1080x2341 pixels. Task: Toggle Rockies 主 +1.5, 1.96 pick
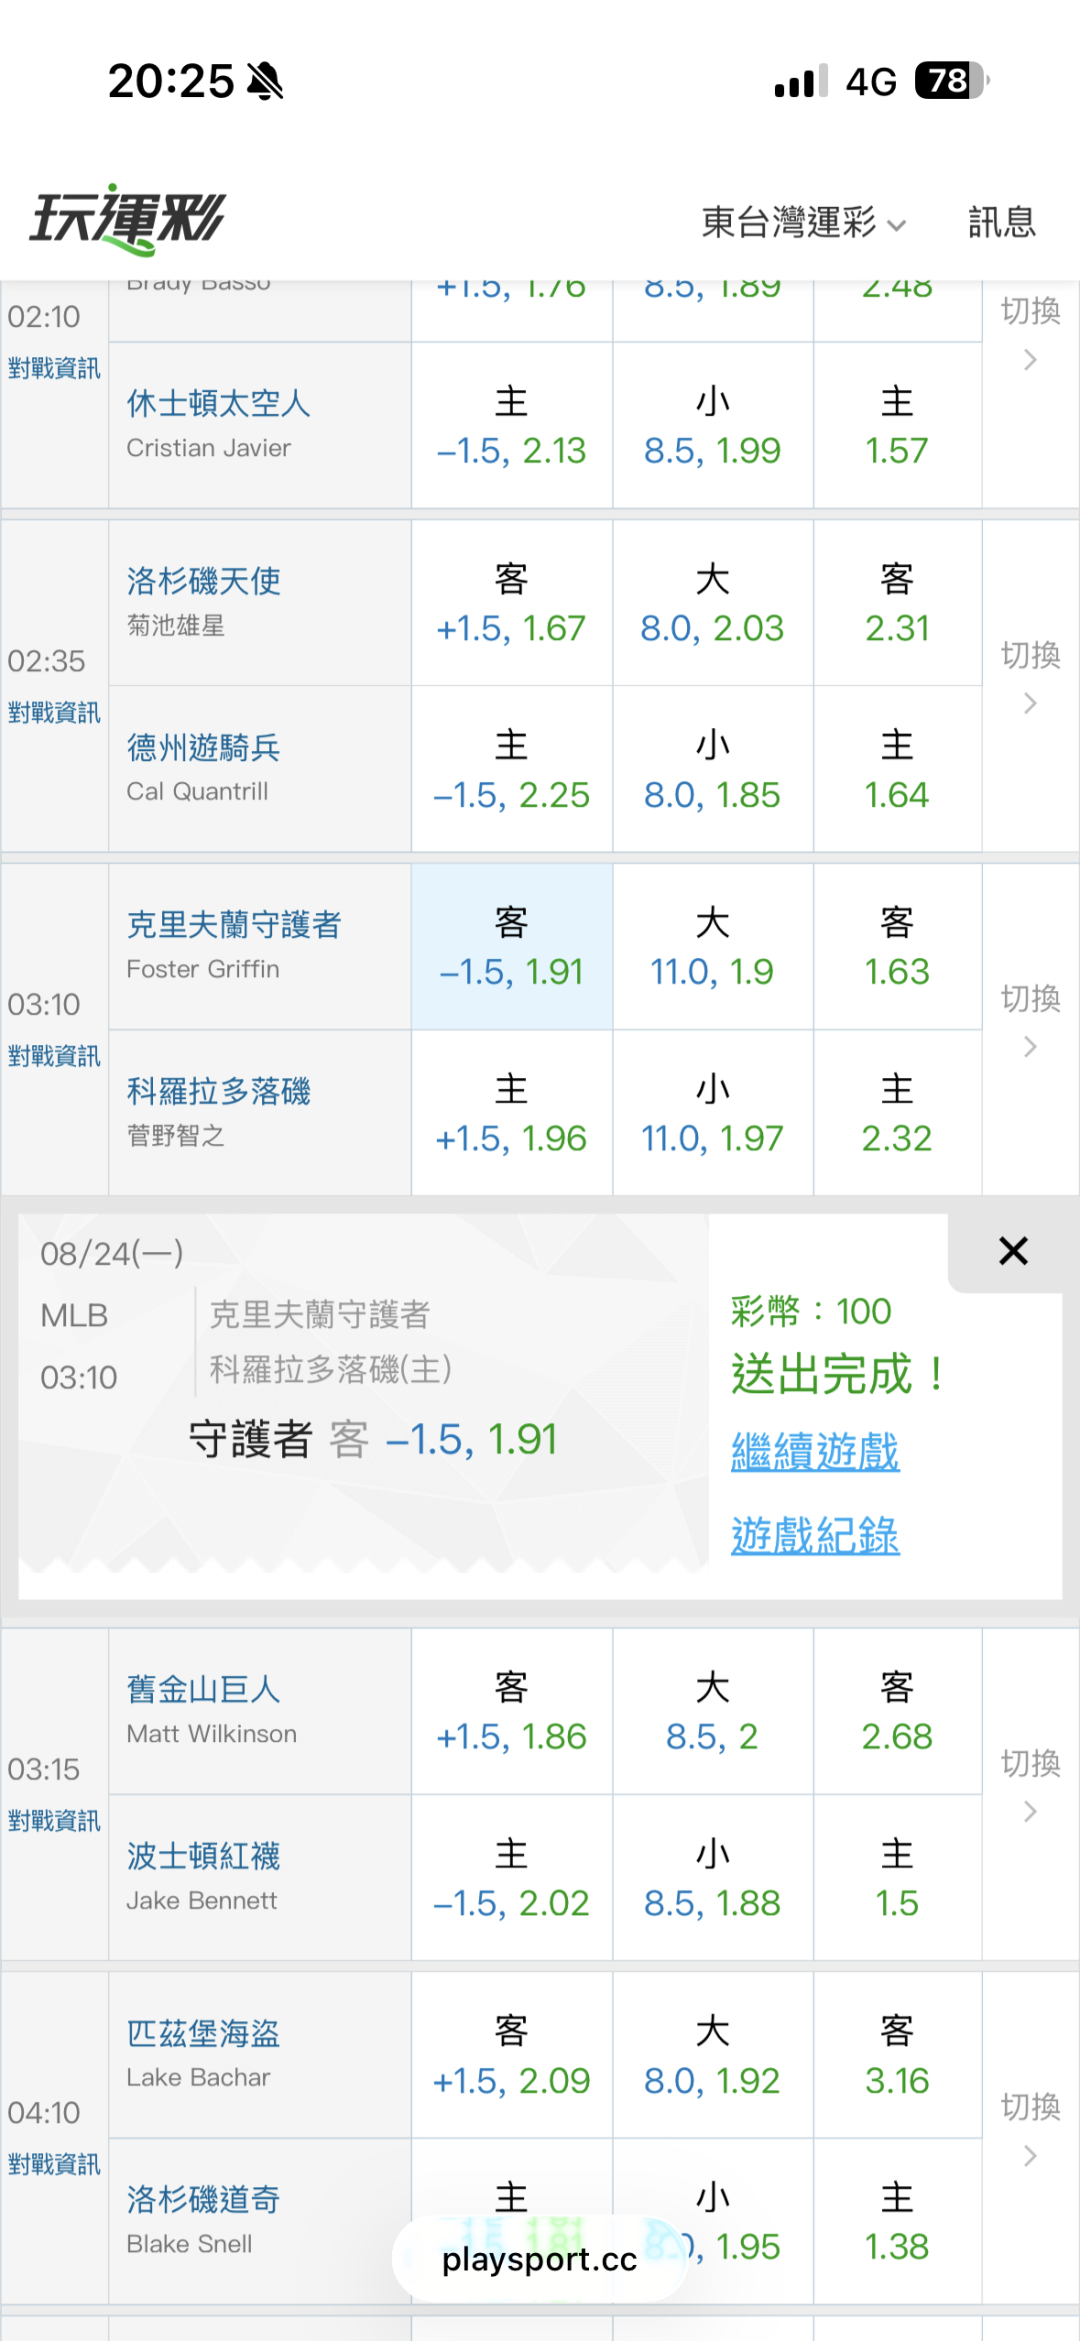511,1113
